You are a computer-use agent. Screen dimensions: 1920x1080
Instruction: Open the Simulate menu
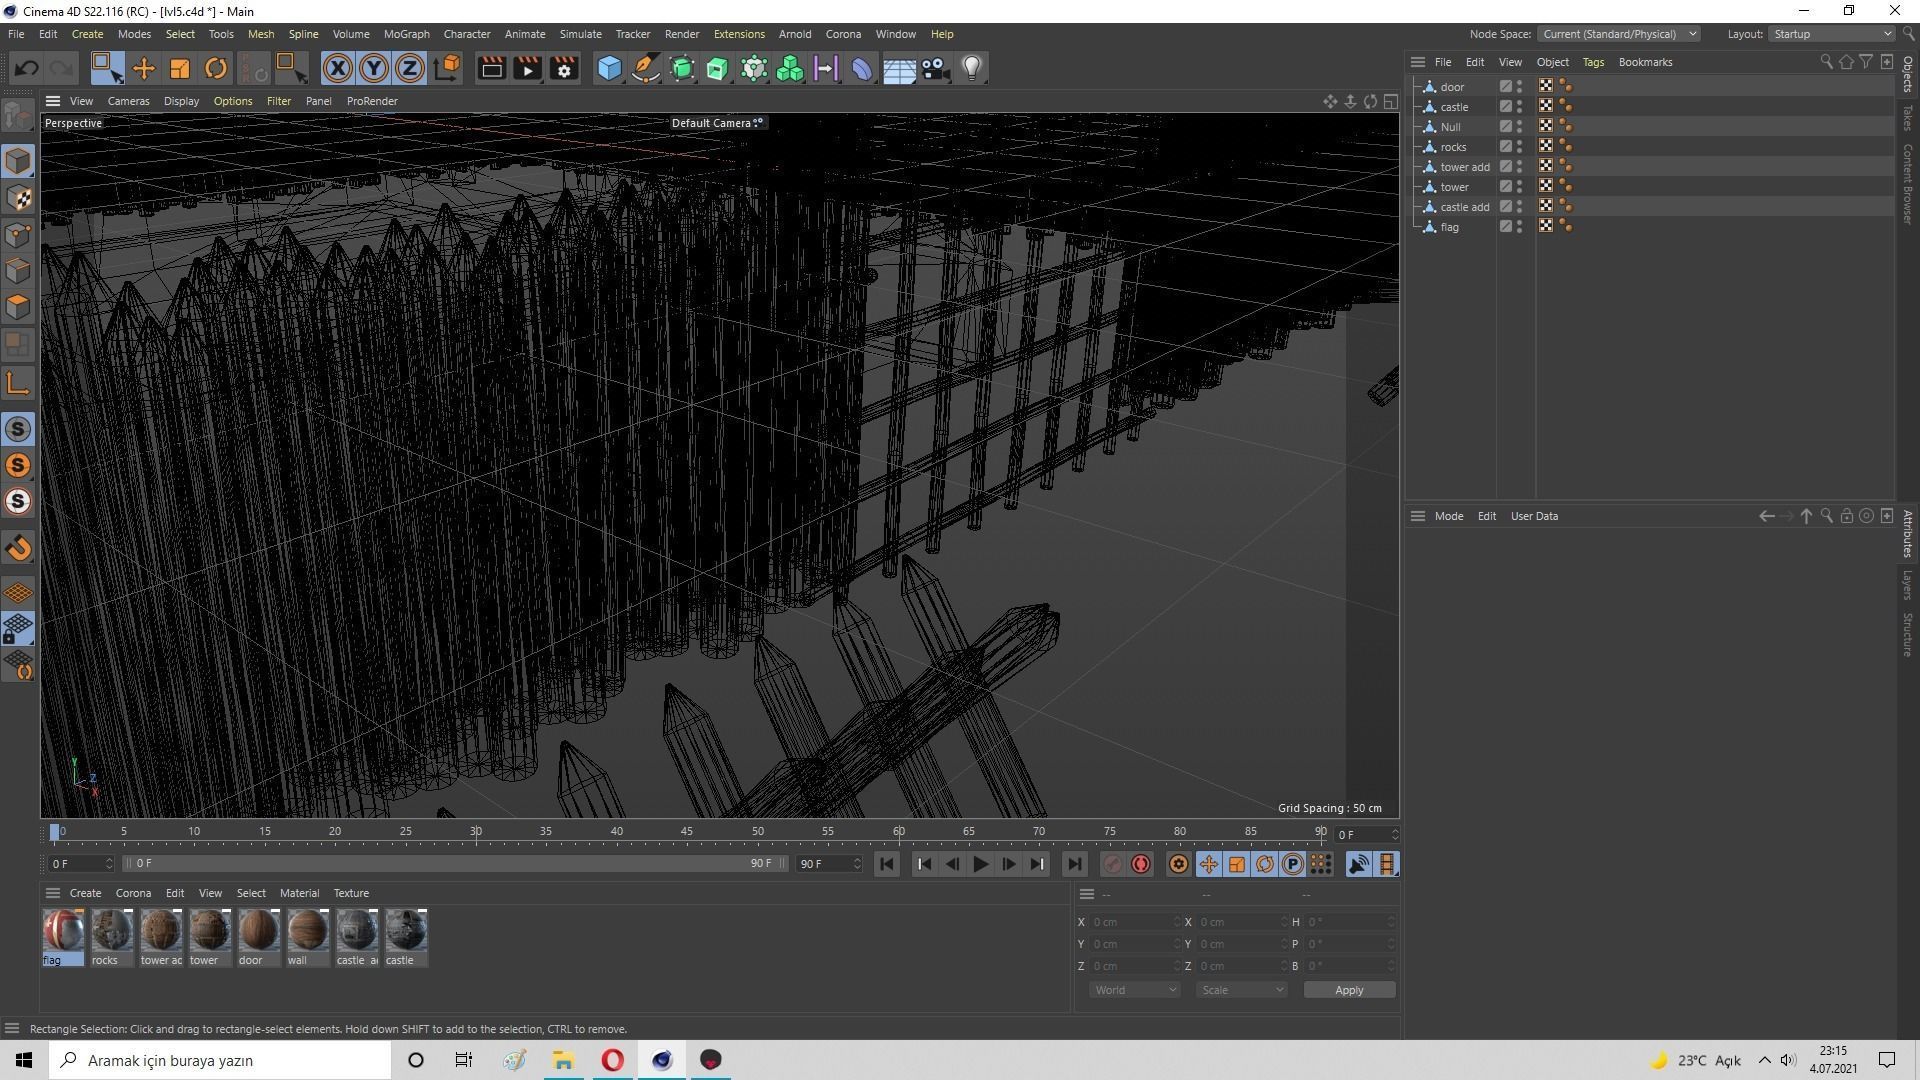580,34
